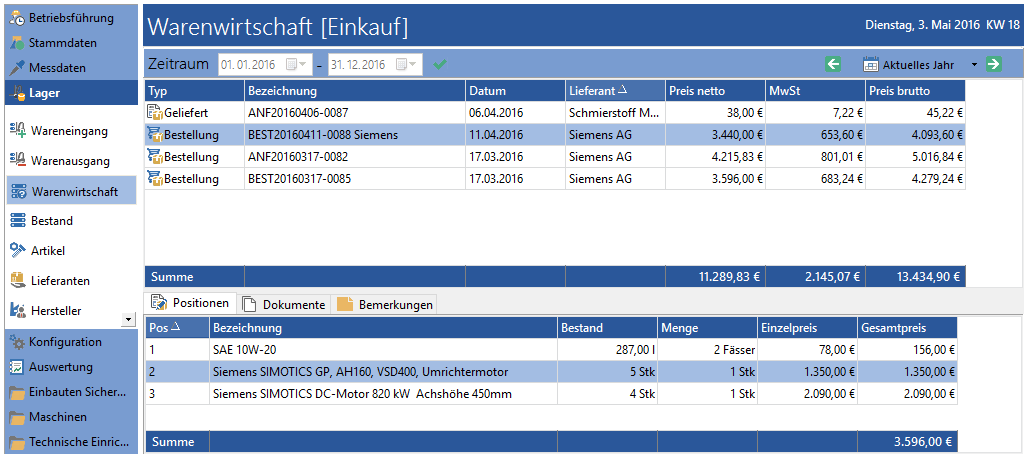Open the end date calendar dropdown
The width and height of the screenshot is (1028, 459).
[x=408, y=64]
